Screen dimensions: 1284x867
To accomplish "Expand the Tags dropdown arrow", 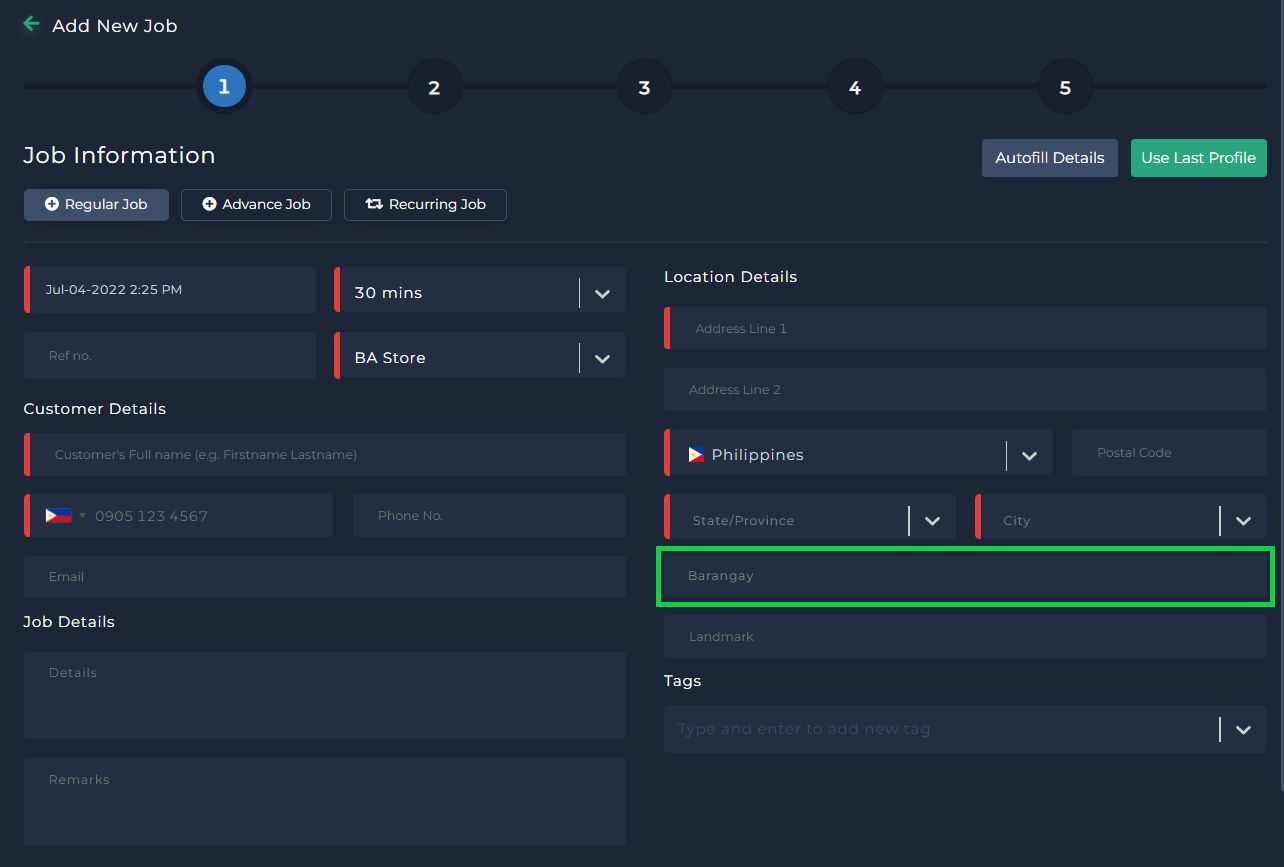I will point(1243,730).
